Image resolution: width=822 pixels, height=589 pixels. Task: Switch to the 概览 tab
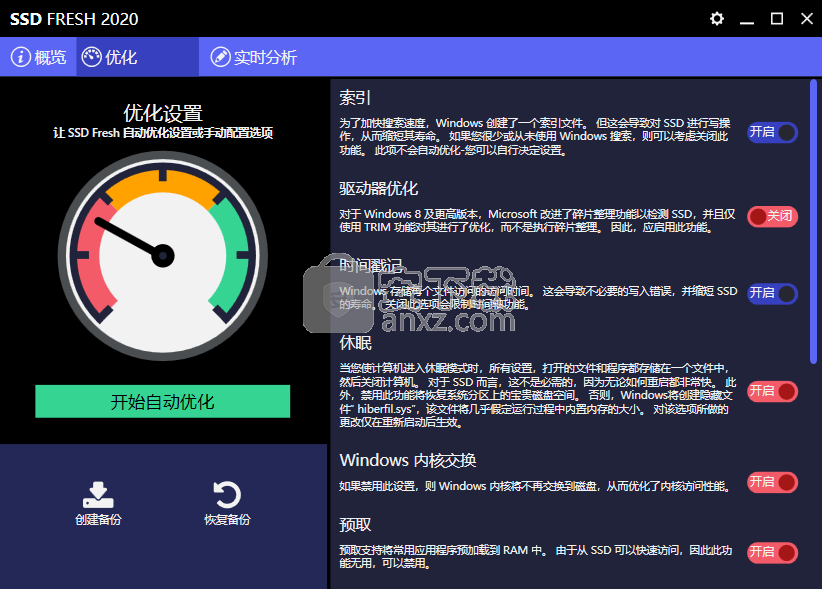38,57
